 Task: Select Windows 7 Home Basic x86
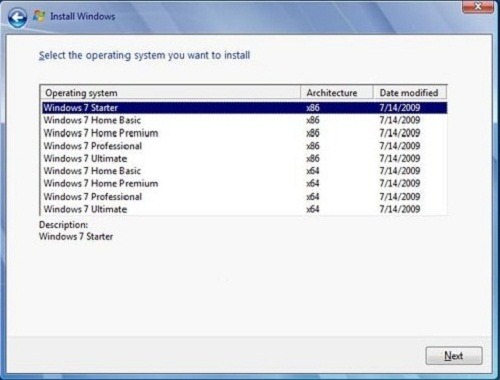click(x=245, y=120)
